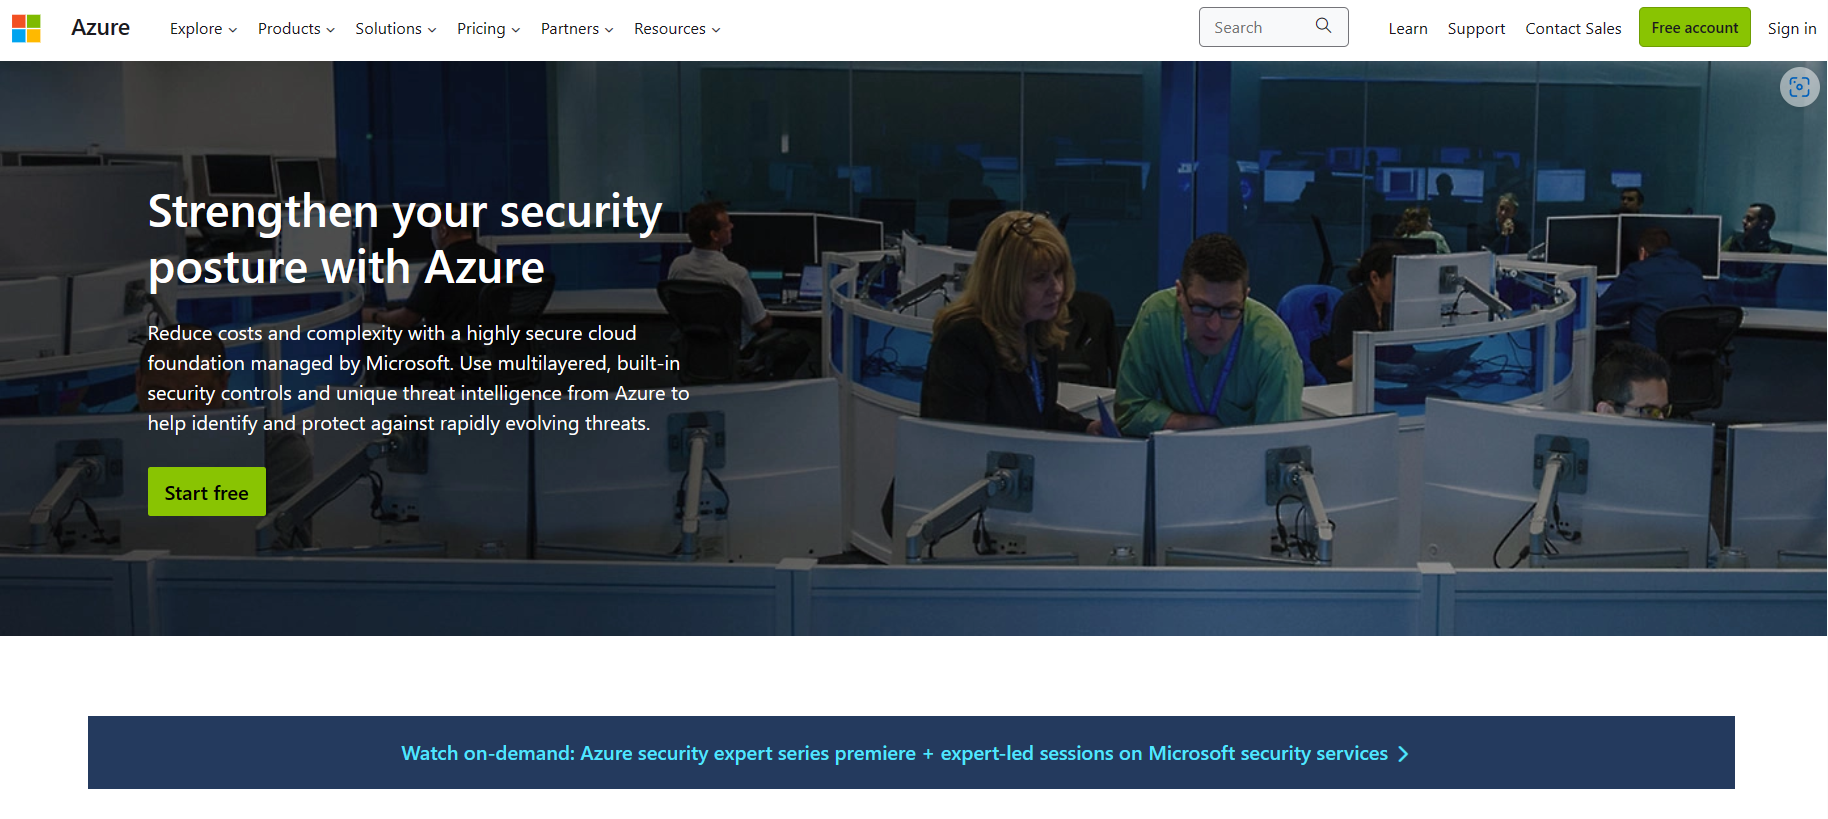Screen dimensions: 1828x819
Task: Expand the Pricing menu
Action: click(488, 29)
